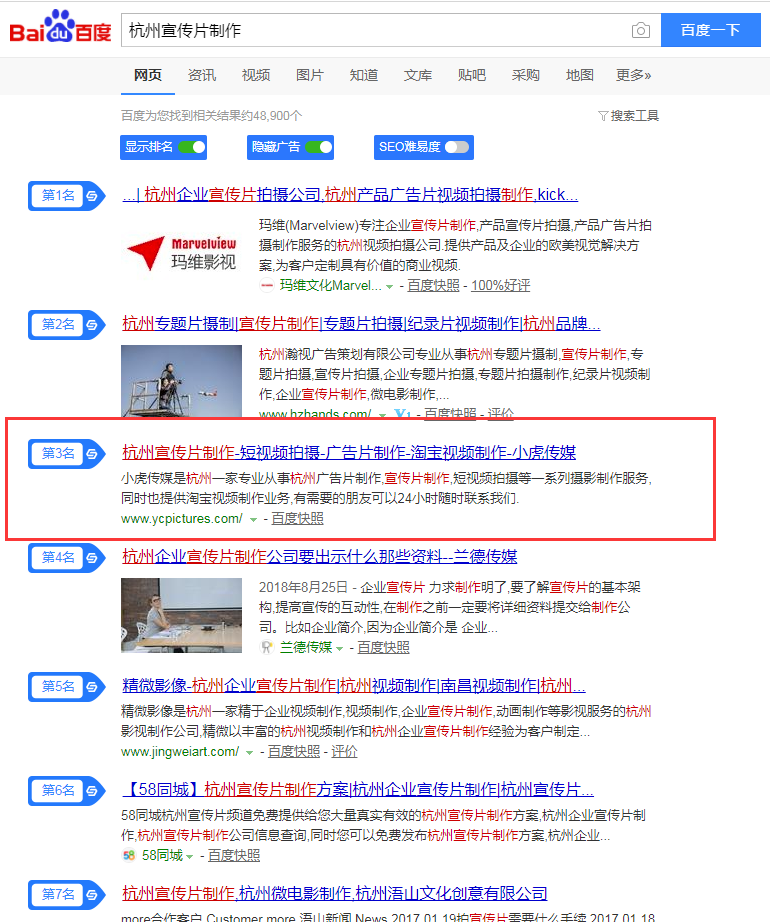Open 【58同城】 result title link

[x=358, y=789]
